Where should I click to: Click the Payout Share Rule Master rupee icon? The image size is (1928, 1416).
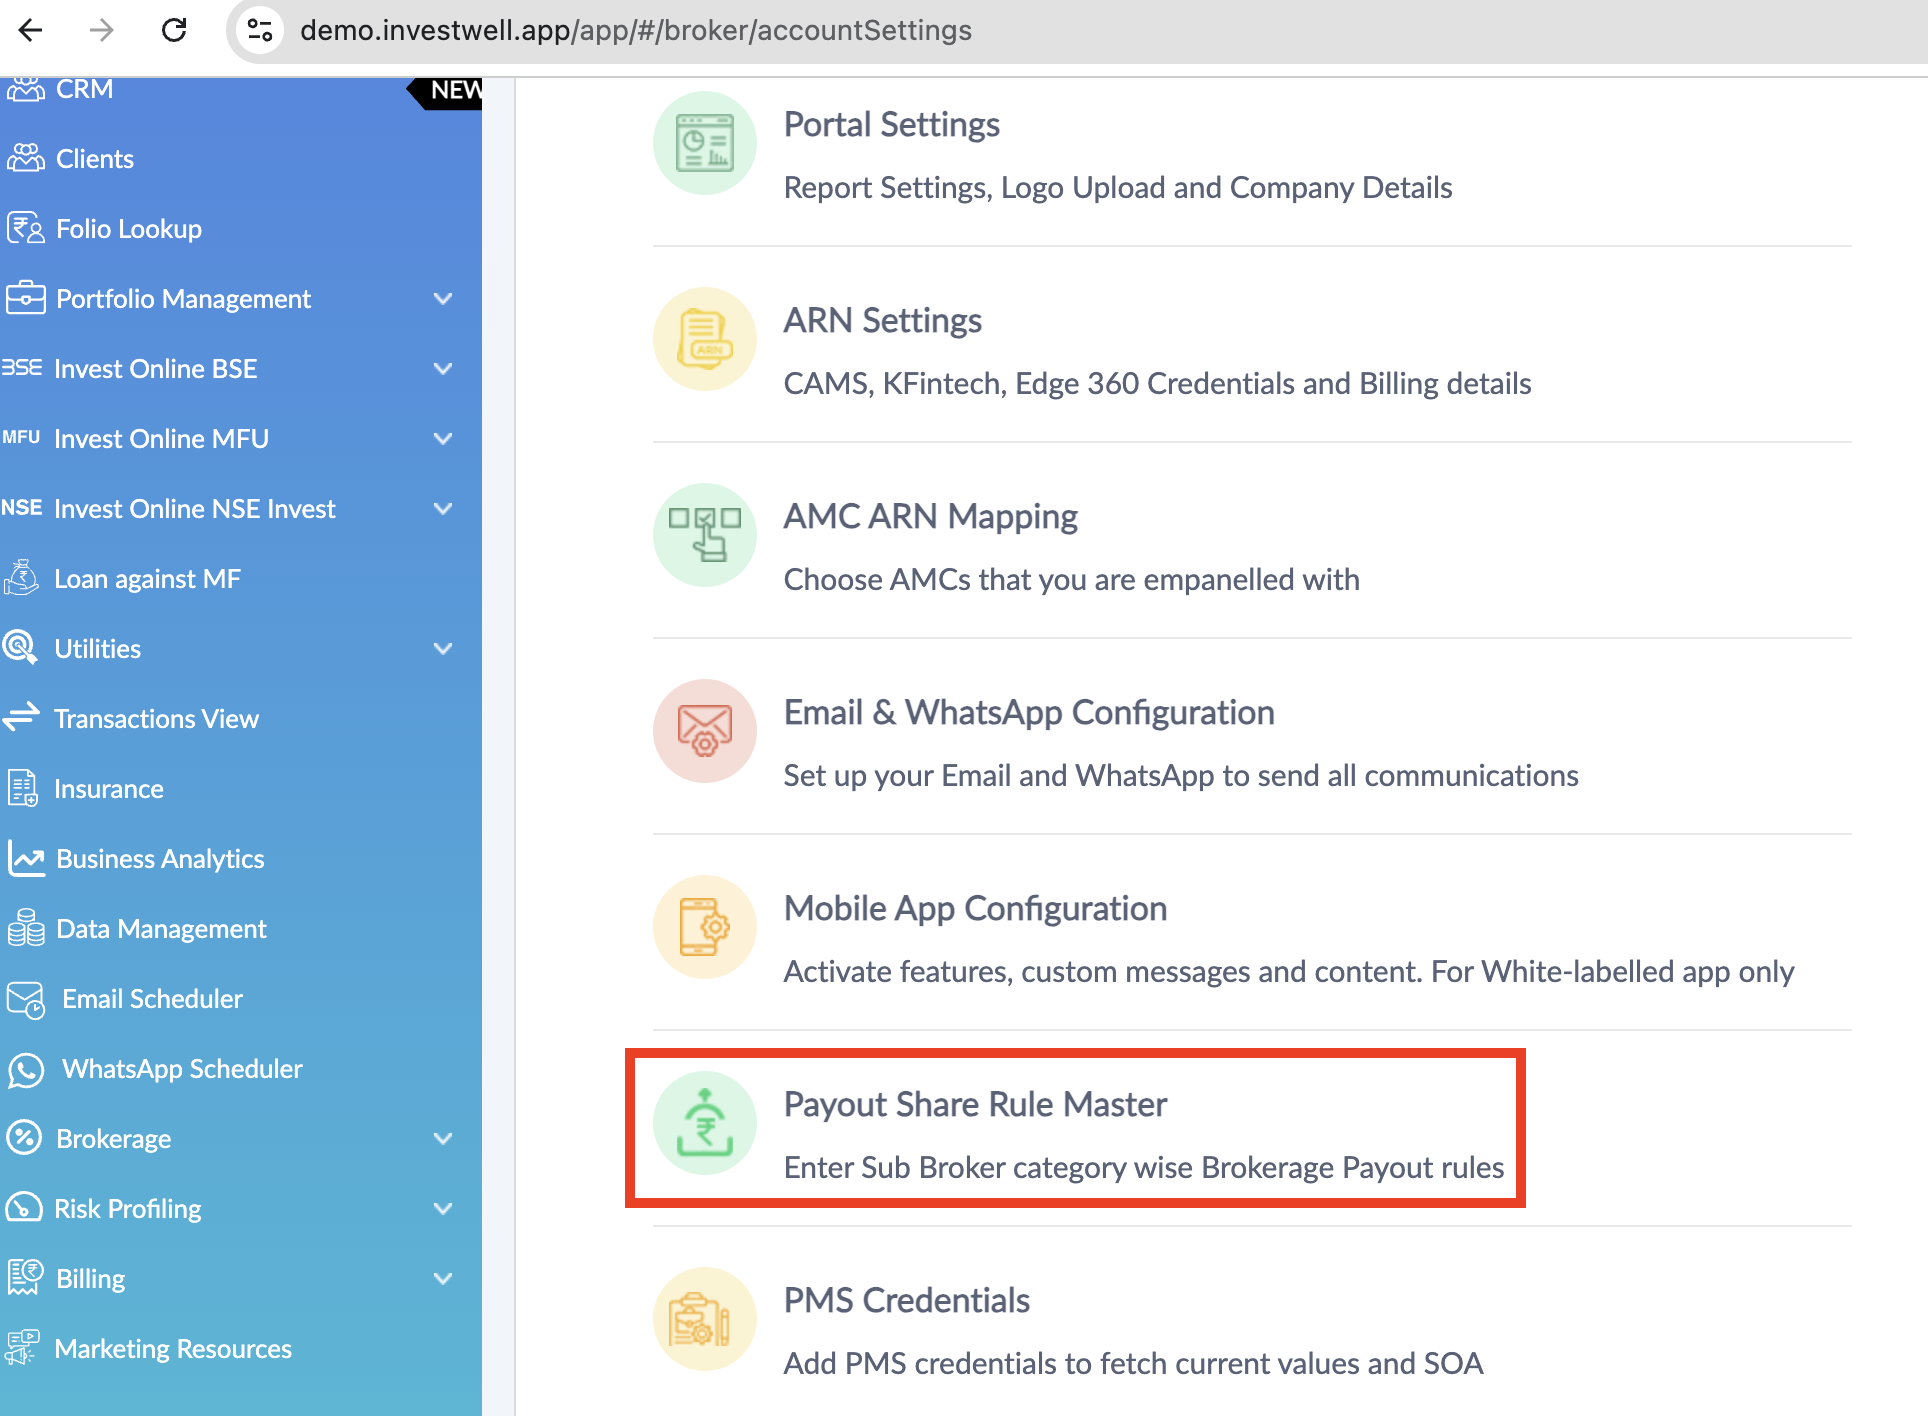click(704, 1123)
